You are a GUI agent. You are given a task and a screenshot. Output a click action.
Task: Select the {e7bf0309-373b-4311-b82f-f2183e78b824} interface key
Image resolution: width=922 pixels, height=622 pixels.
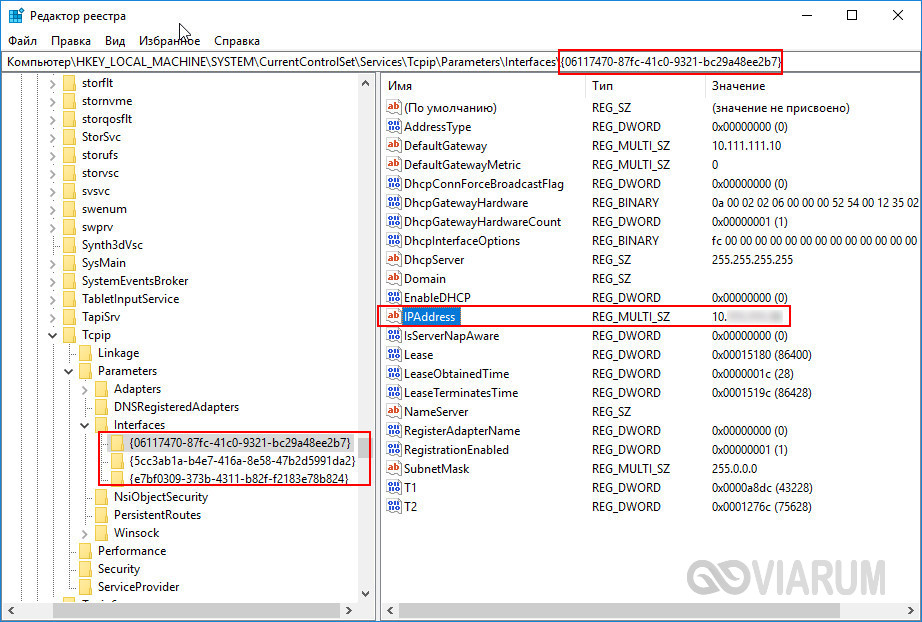pyautogui.click(x=238, y=479)
